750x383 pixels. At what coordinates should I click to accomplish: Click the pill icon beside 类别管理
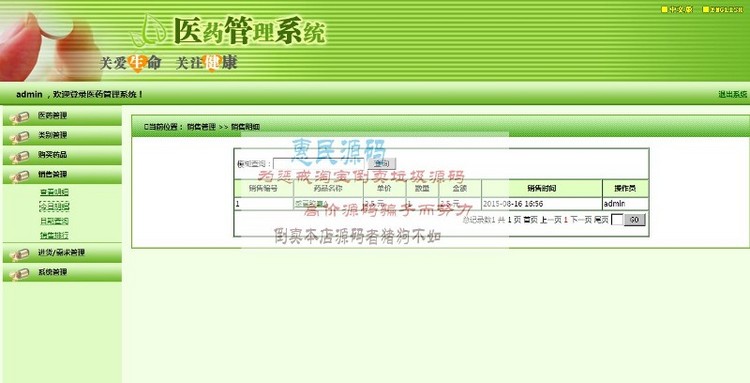[20, 137]
